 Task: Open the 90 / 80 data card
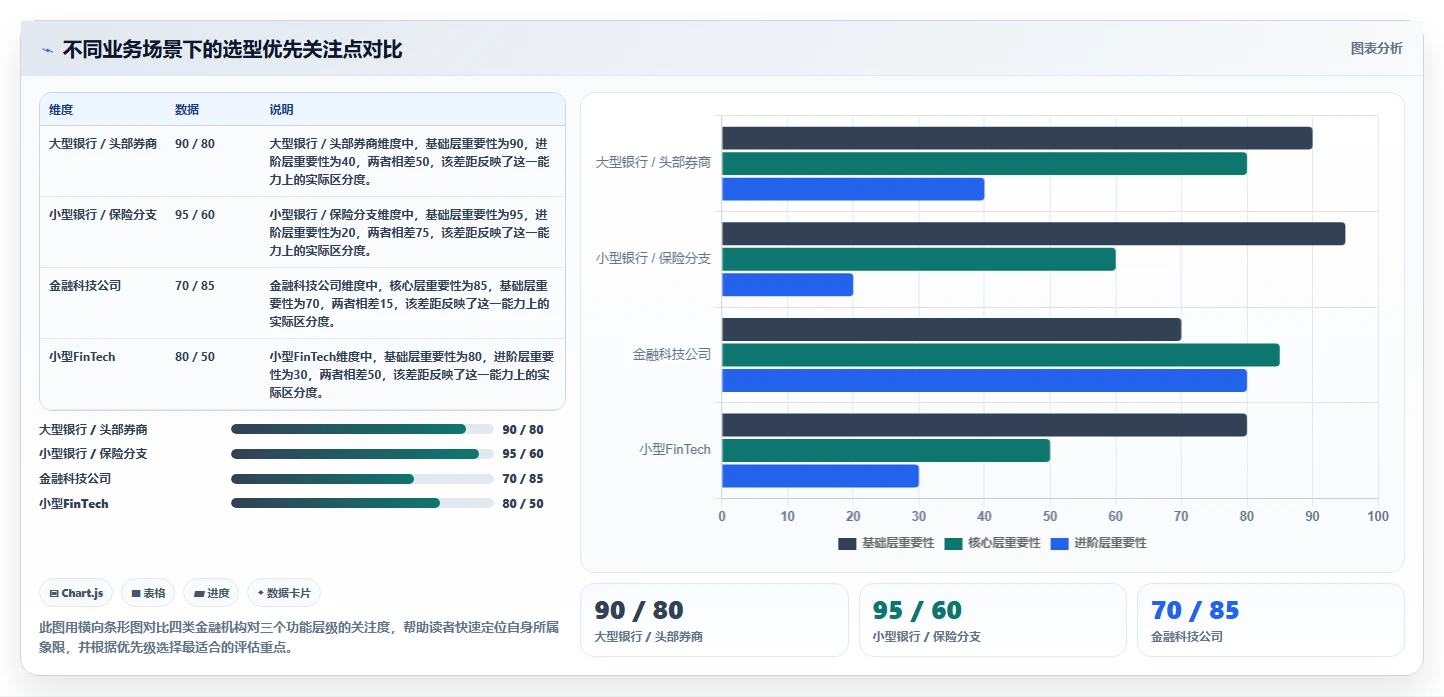714,620
